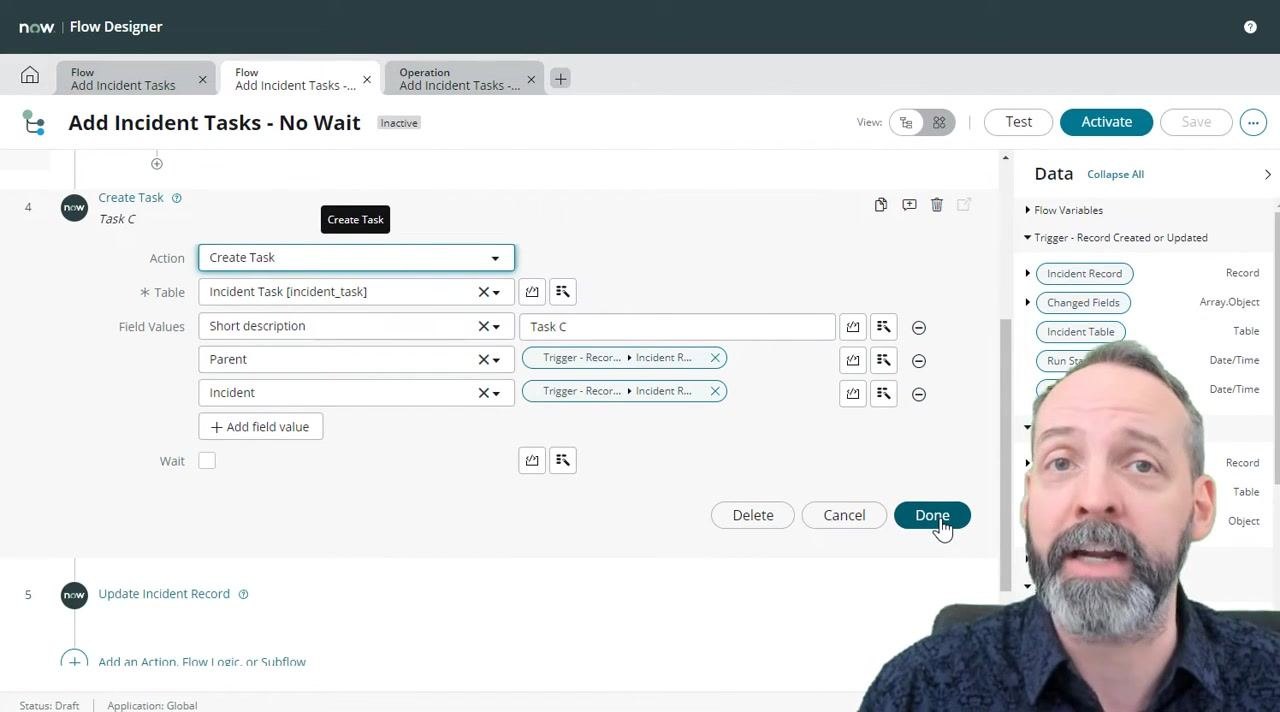Open script icon for Parent row
Image resolution: width=1280 pixels, height=712 pixels.
[x=853, y=360]
